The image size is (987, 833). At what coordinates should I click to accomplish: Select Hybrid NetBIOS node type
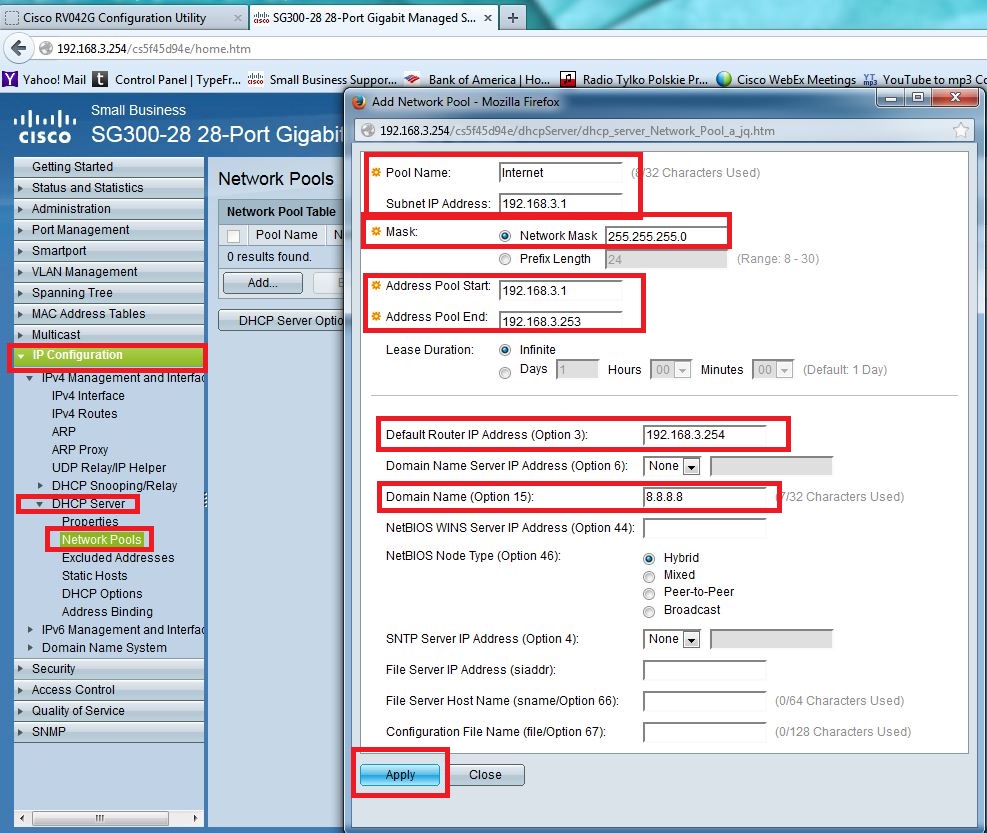(649, 558)
